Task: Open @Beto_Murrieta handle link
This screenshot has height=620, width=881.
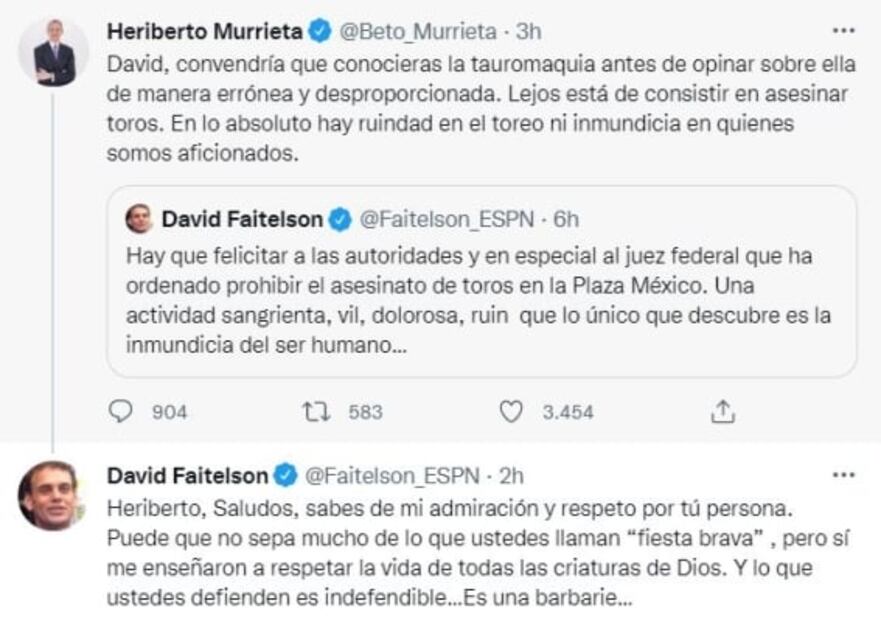Action: pos(413,31)
